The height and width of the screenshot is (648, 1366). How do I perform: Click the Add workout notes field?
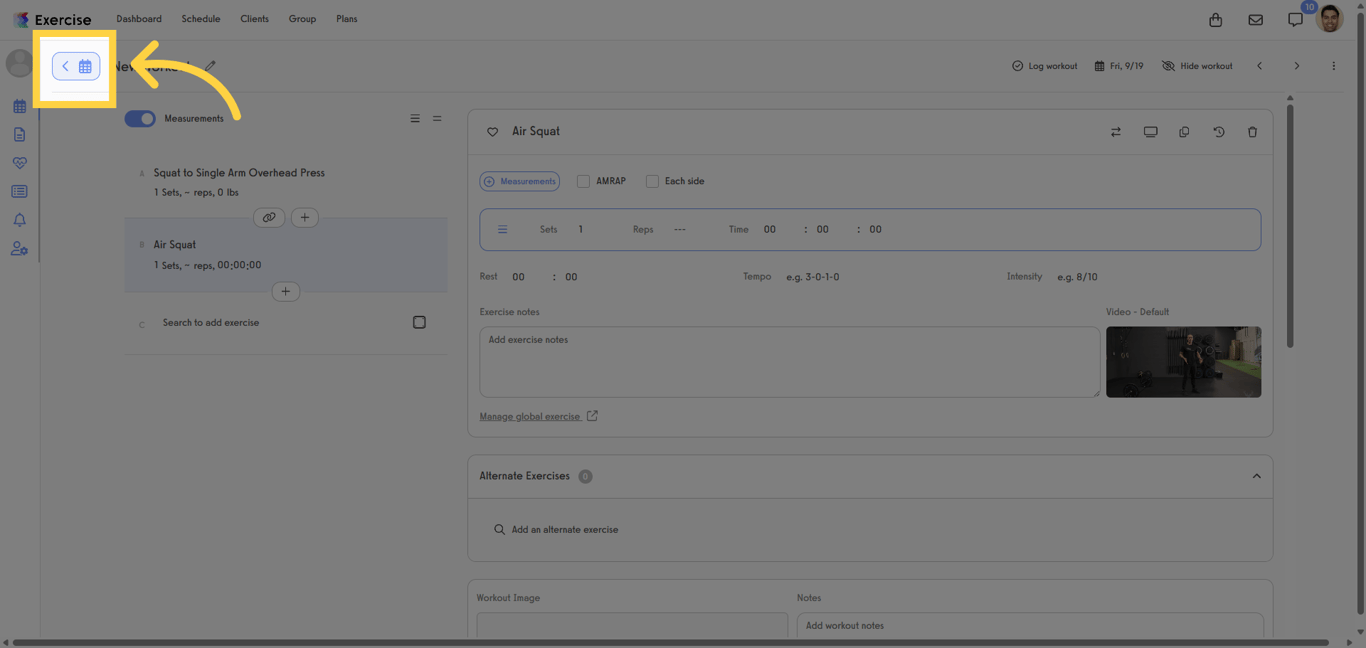[x=1030, y=626]
